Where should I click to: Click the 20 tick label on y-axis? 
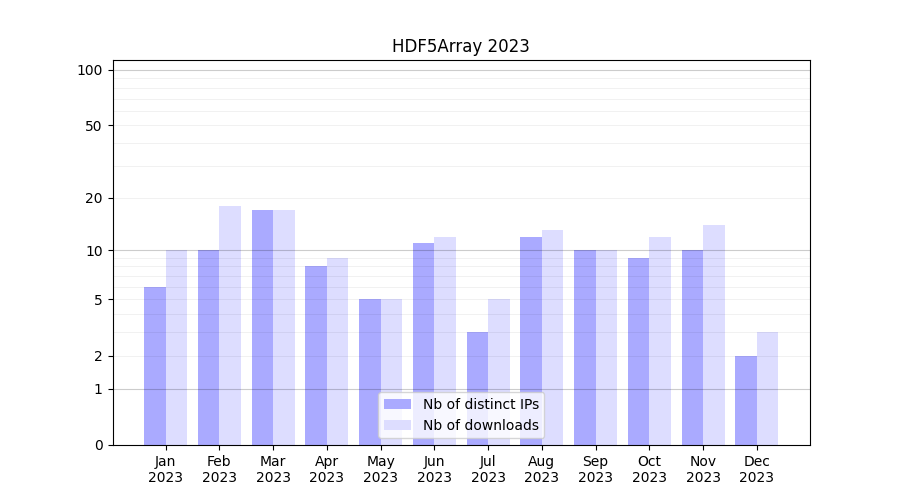93,198
